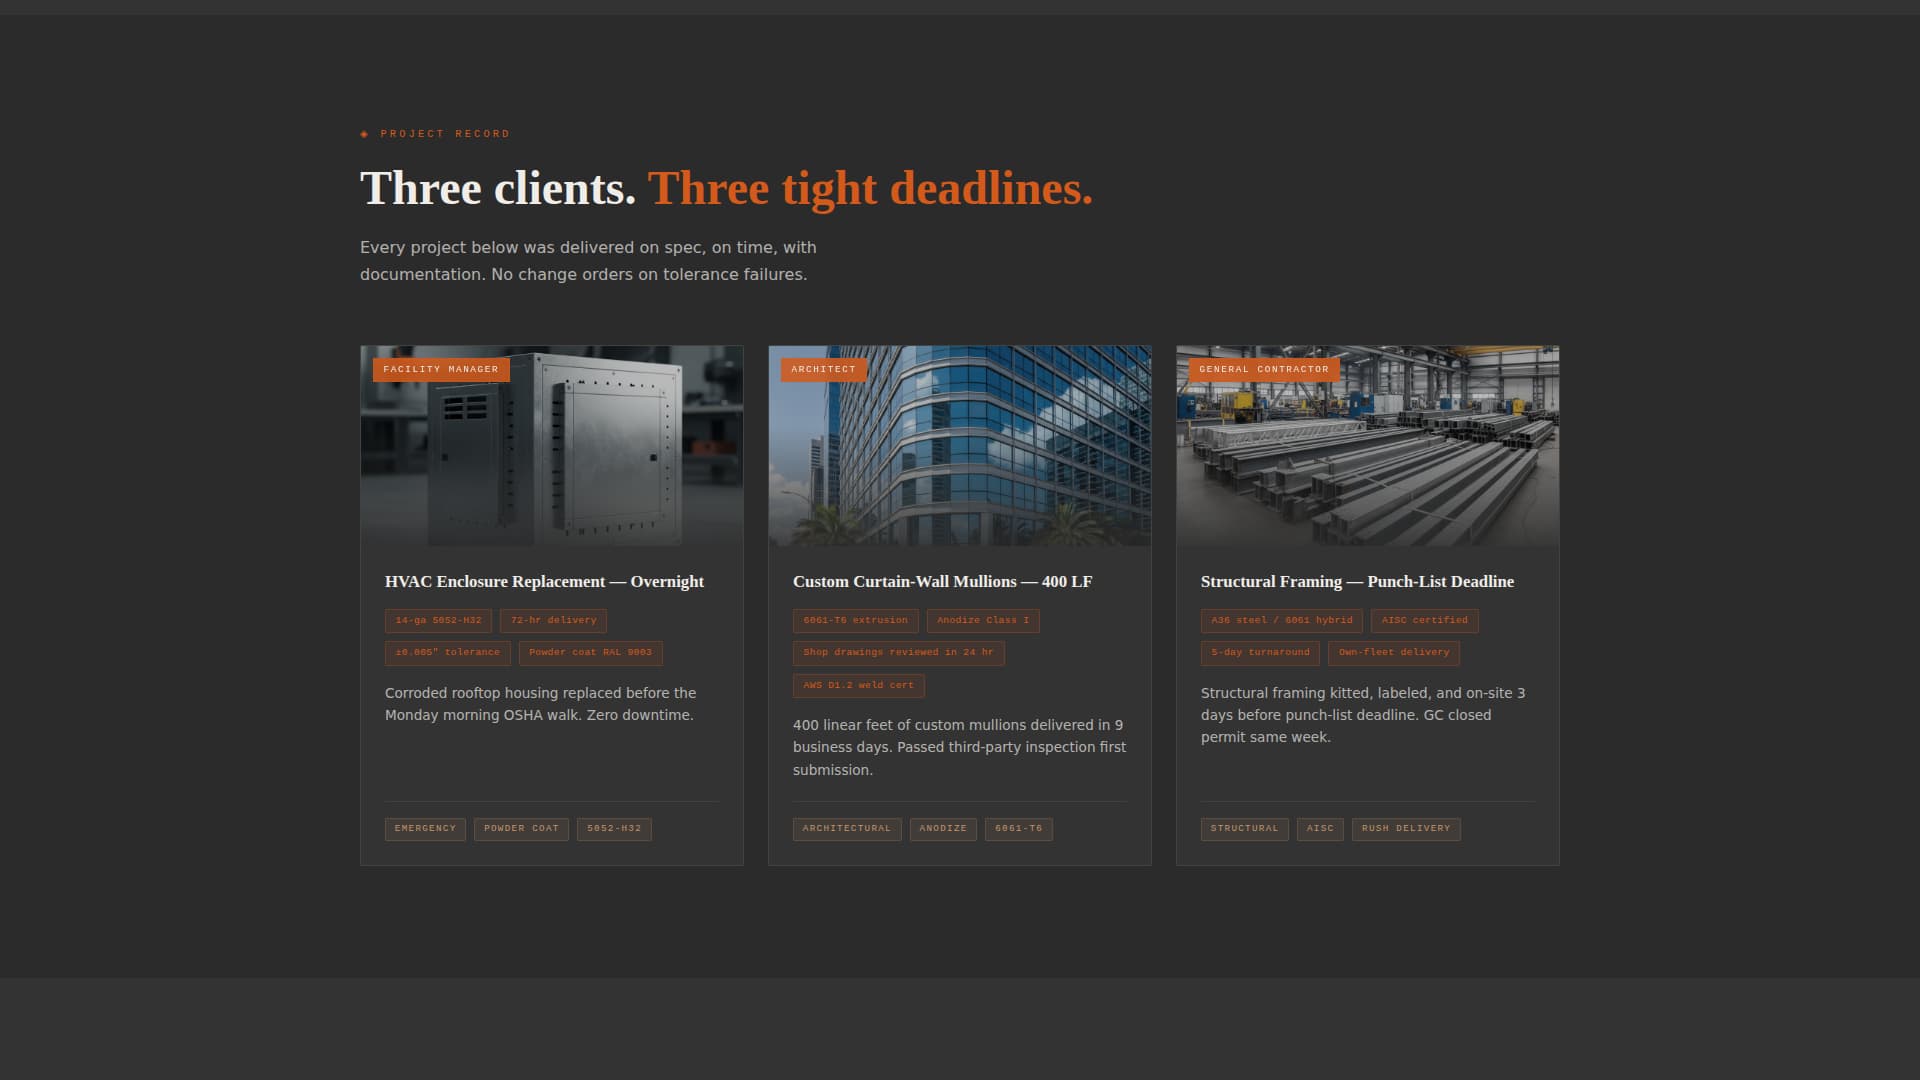1920x1080 pixels.
Task: Click the EMERGENCY tag
Action: click(424, 828)
